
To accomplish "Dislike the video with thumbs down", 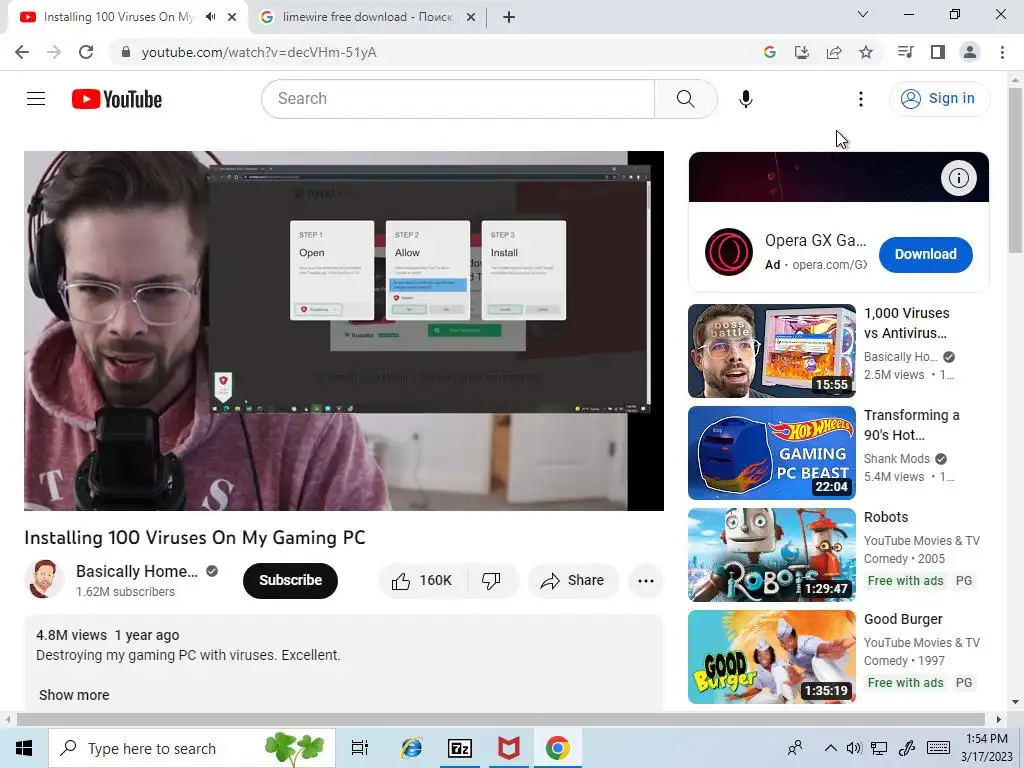I will [491, 581].
